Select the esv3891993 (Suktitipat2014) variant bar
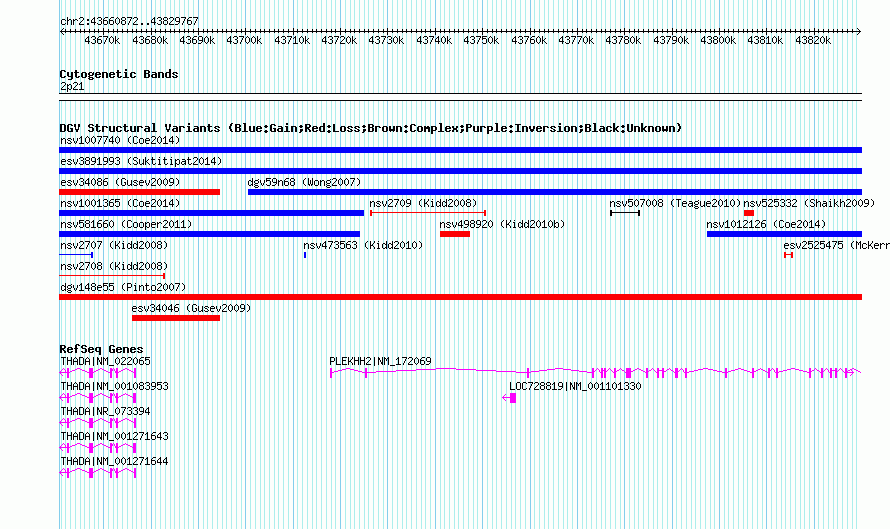The image size is (890, 529). pyautogui.click(x=460, y=171)
